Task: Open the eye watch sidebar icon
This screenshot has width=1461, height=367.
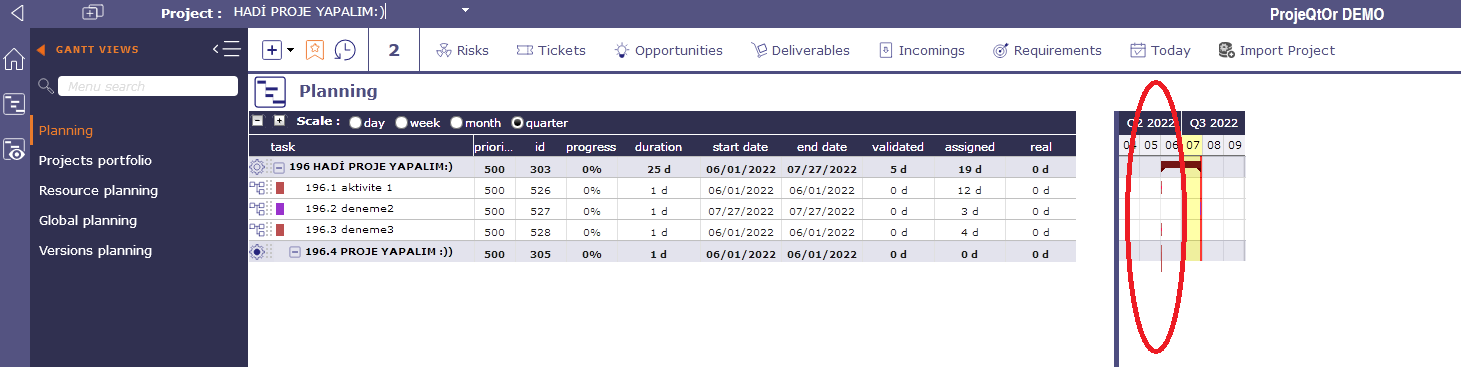Action: (x=14, y=150)
